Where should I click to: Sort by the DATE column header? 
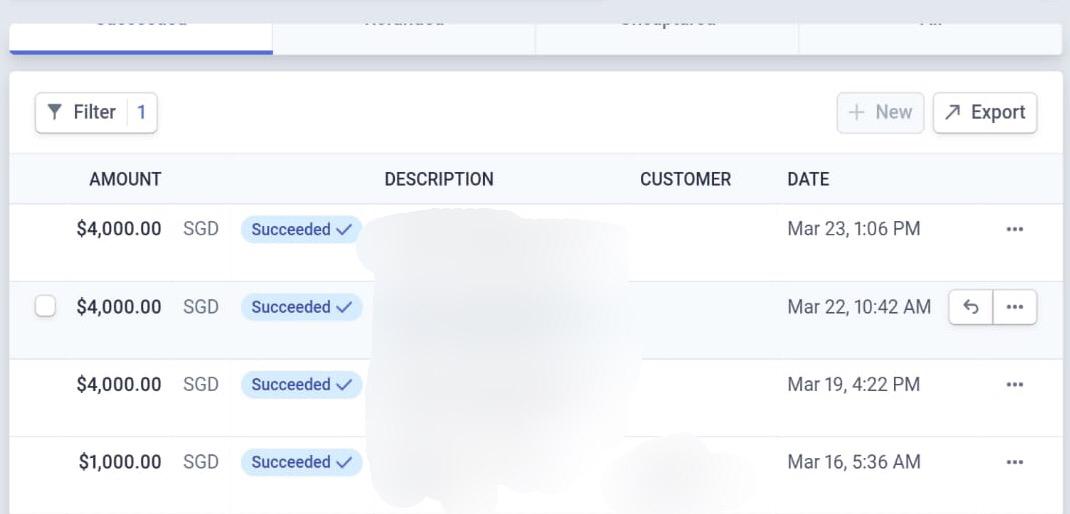pos(808,179)
